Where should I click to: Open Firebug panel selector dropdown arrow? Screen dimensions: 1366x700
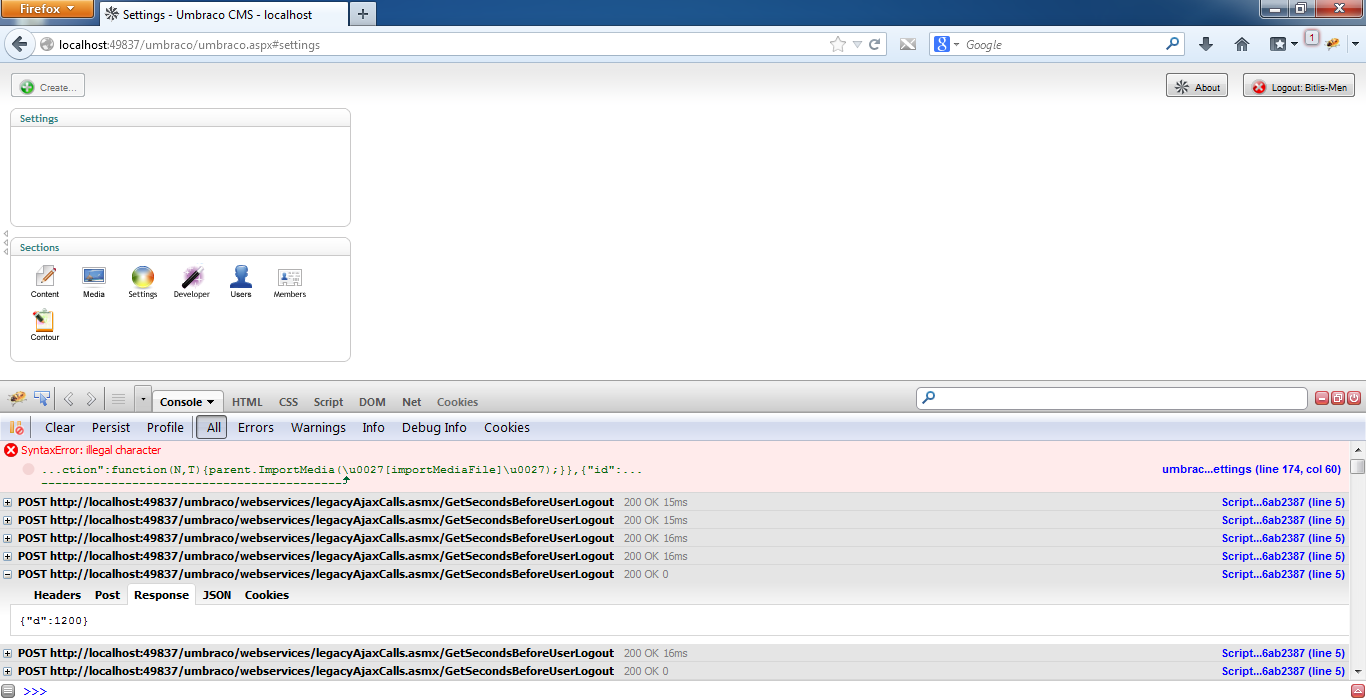[x=143, y=400]
